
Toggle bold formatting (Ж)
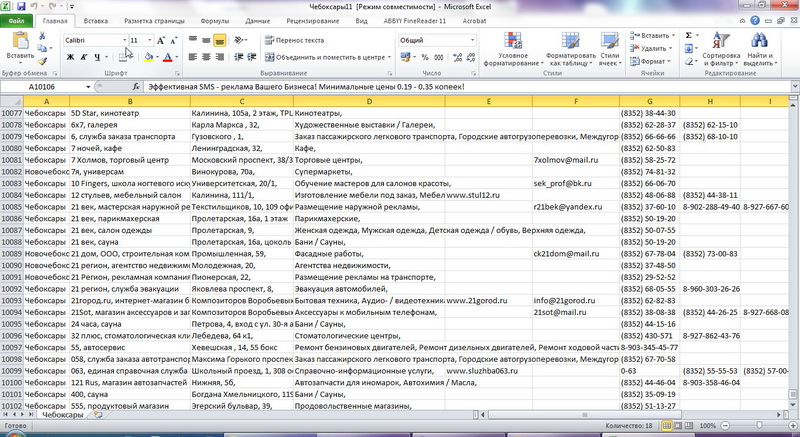point(70,57)
